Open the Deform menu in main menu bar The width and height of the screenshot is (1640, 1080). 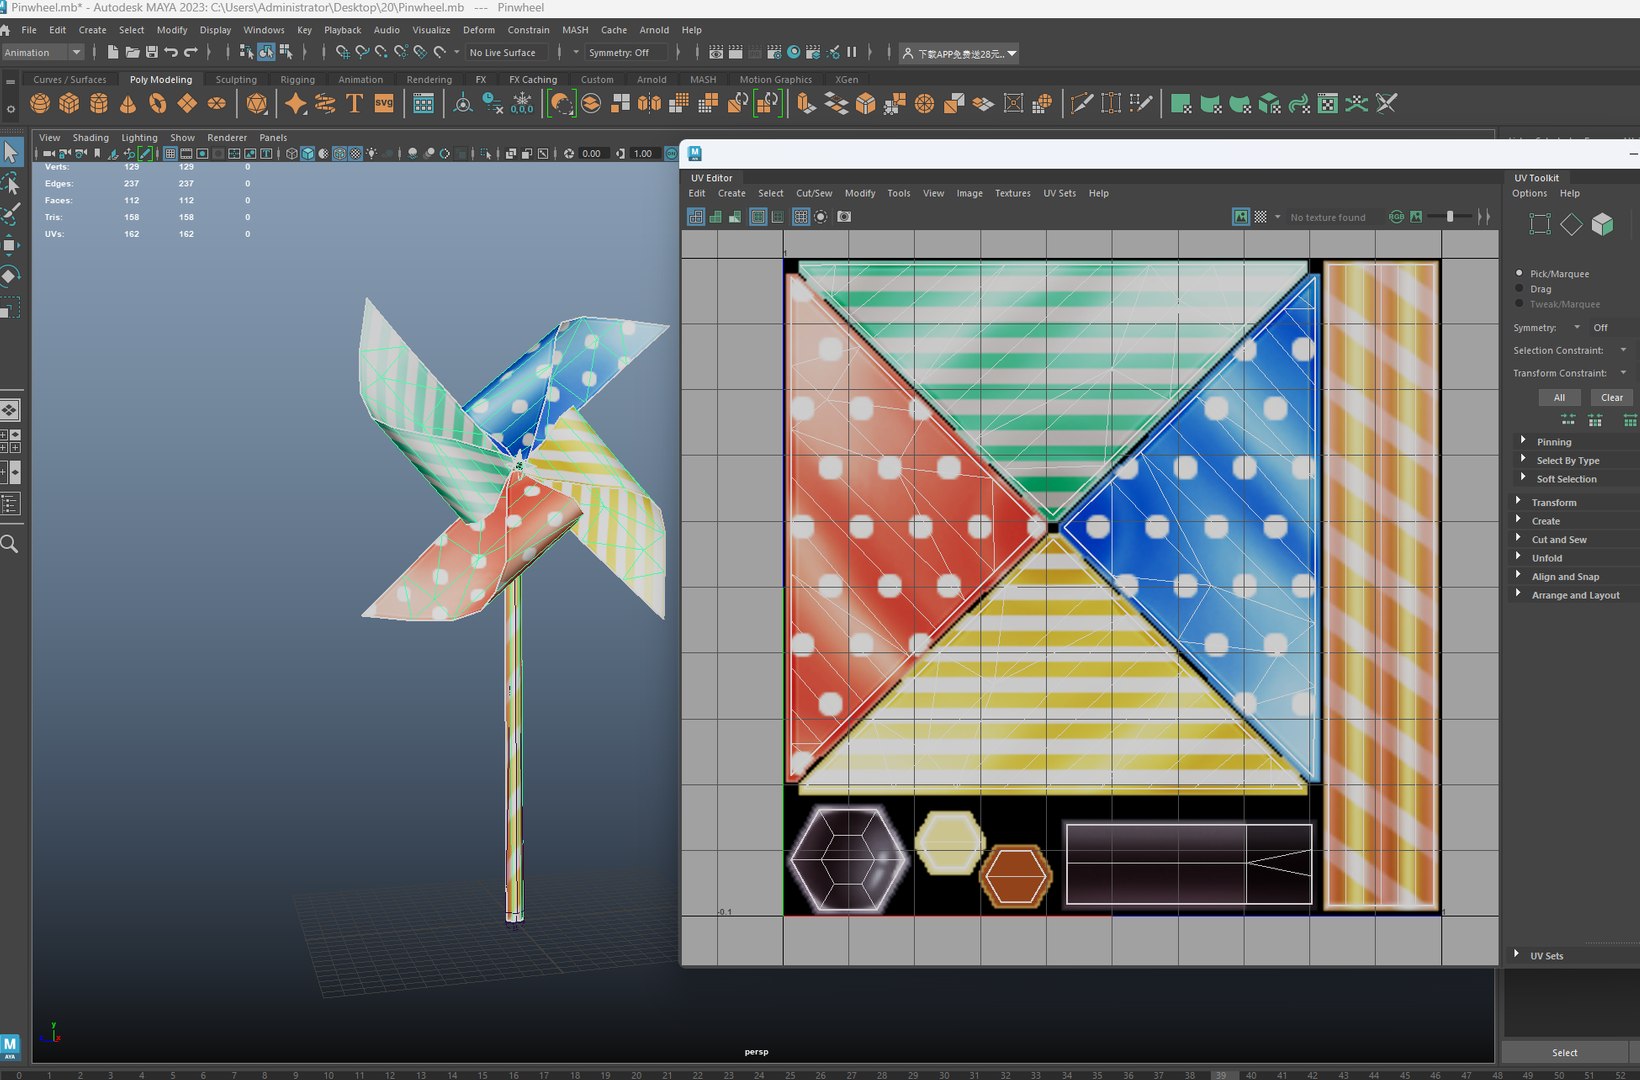pos(479,30)
